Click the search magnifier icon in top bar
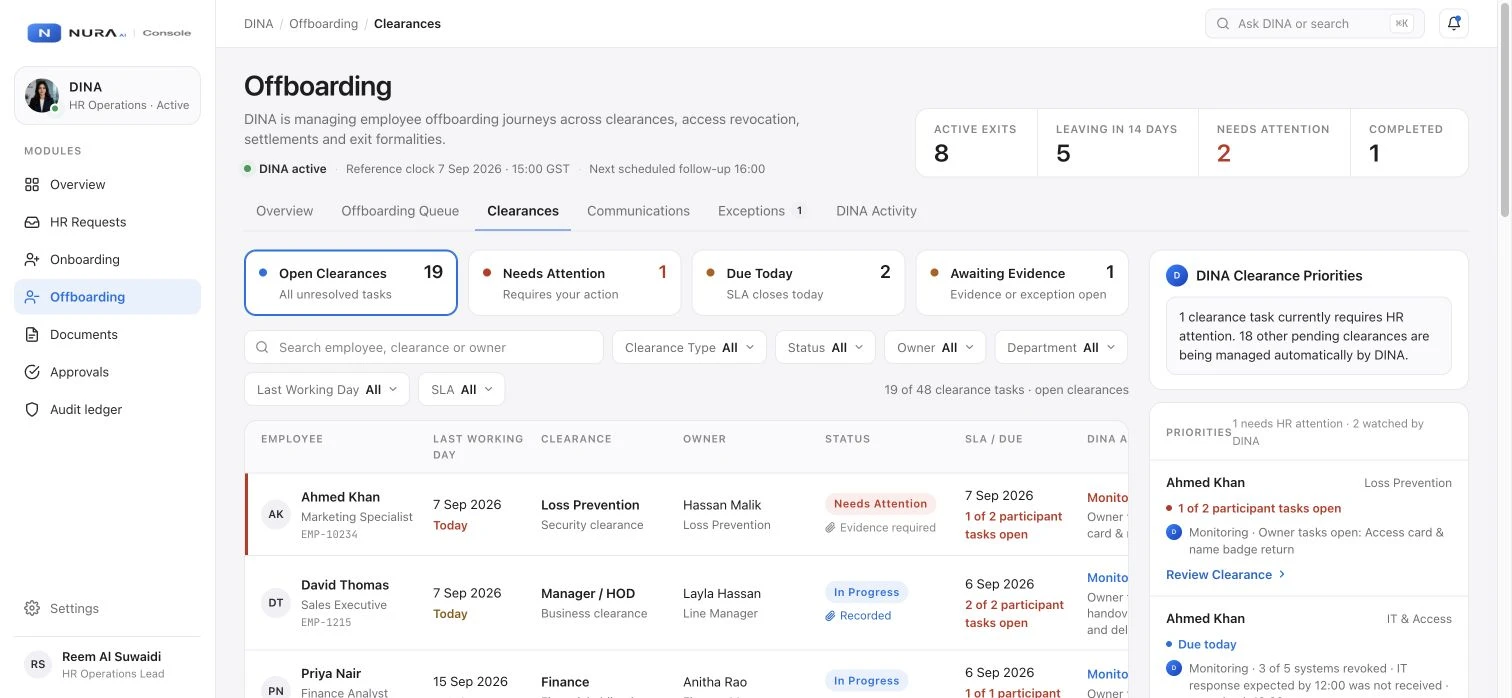Image resolution: width=1512 pixels, height=698 pixels. point(1223,24)
